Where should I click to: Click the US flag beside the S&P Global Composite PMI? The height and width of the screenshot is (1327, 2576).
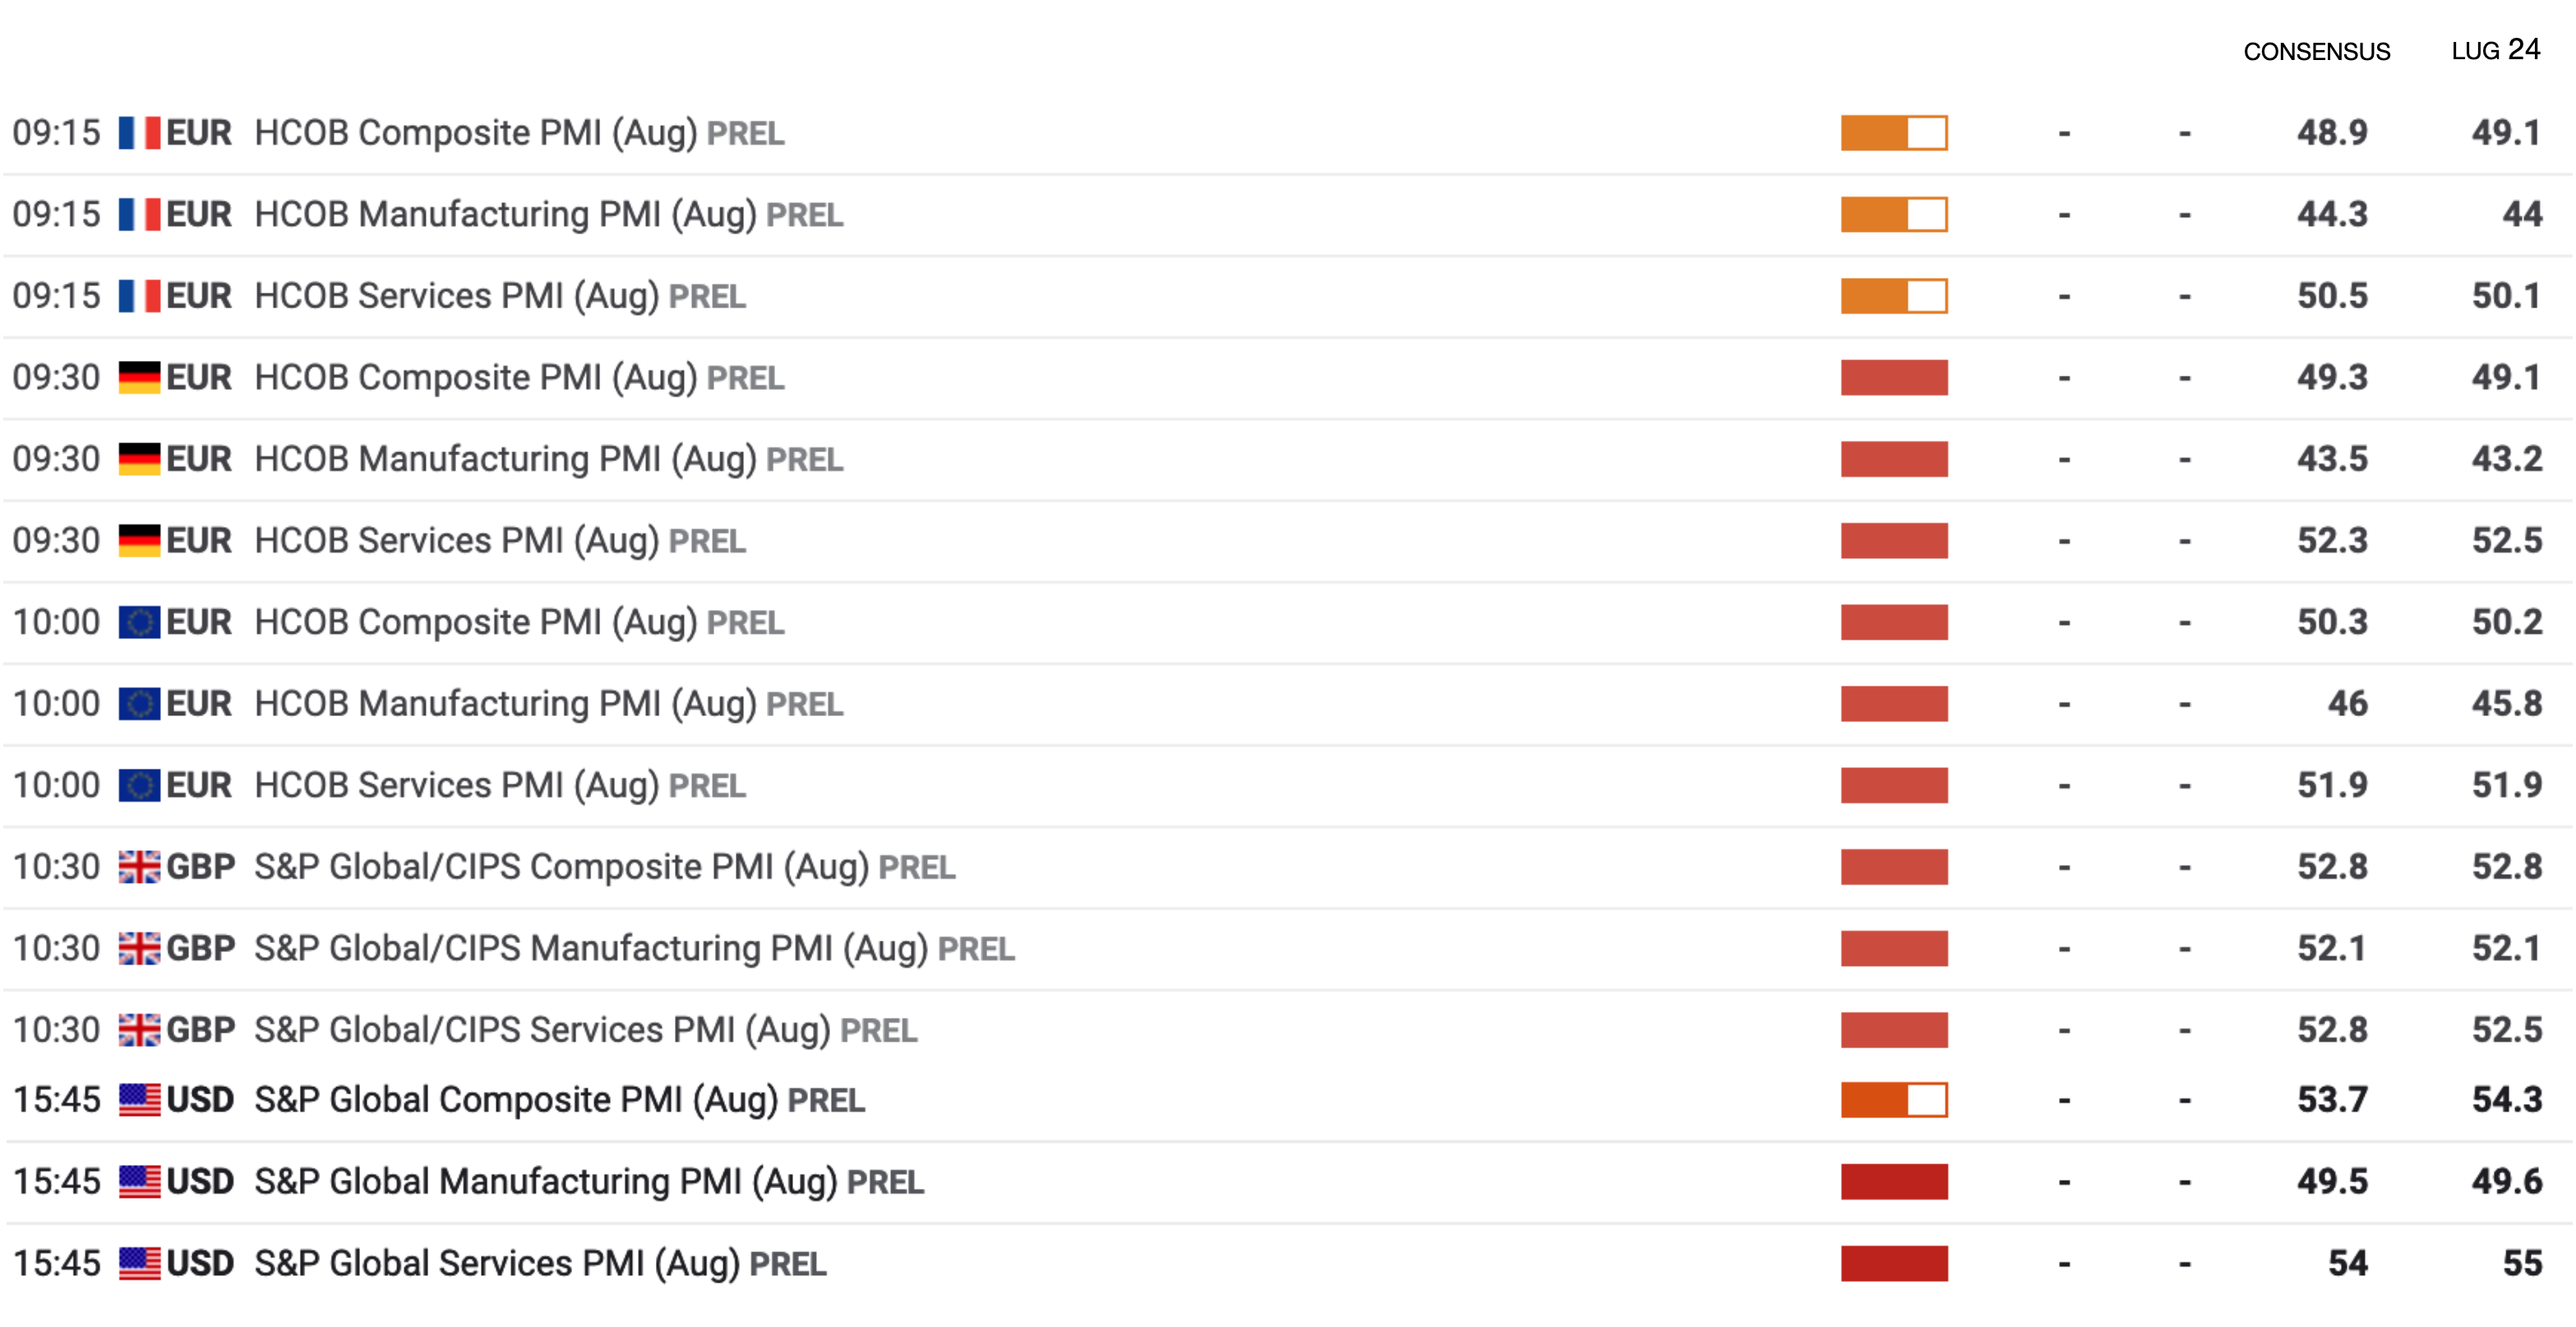click(139, 1100)
